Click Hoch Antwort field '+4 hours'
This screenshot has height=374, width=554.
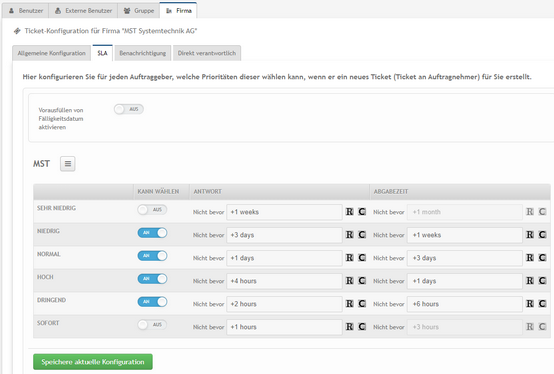click(x=284, y=281)
